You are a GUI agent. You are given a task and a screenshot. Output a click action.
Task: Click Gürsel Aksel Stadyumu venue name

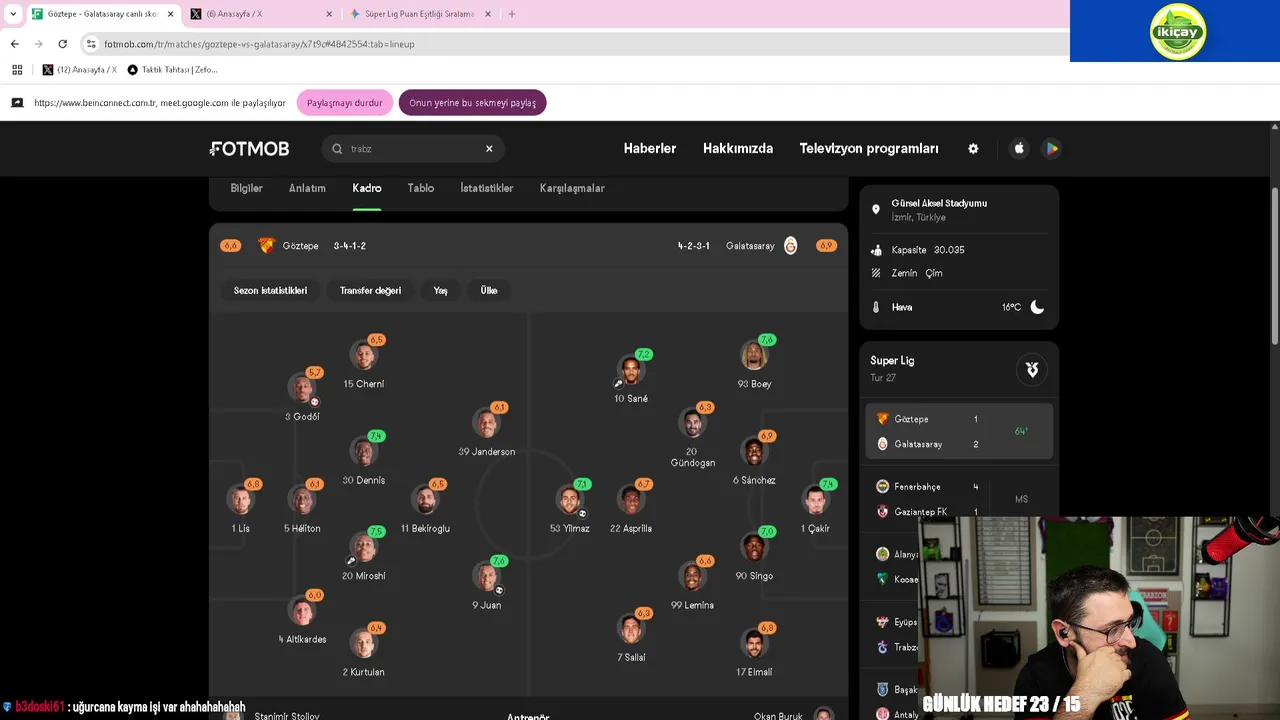[939, 203]
